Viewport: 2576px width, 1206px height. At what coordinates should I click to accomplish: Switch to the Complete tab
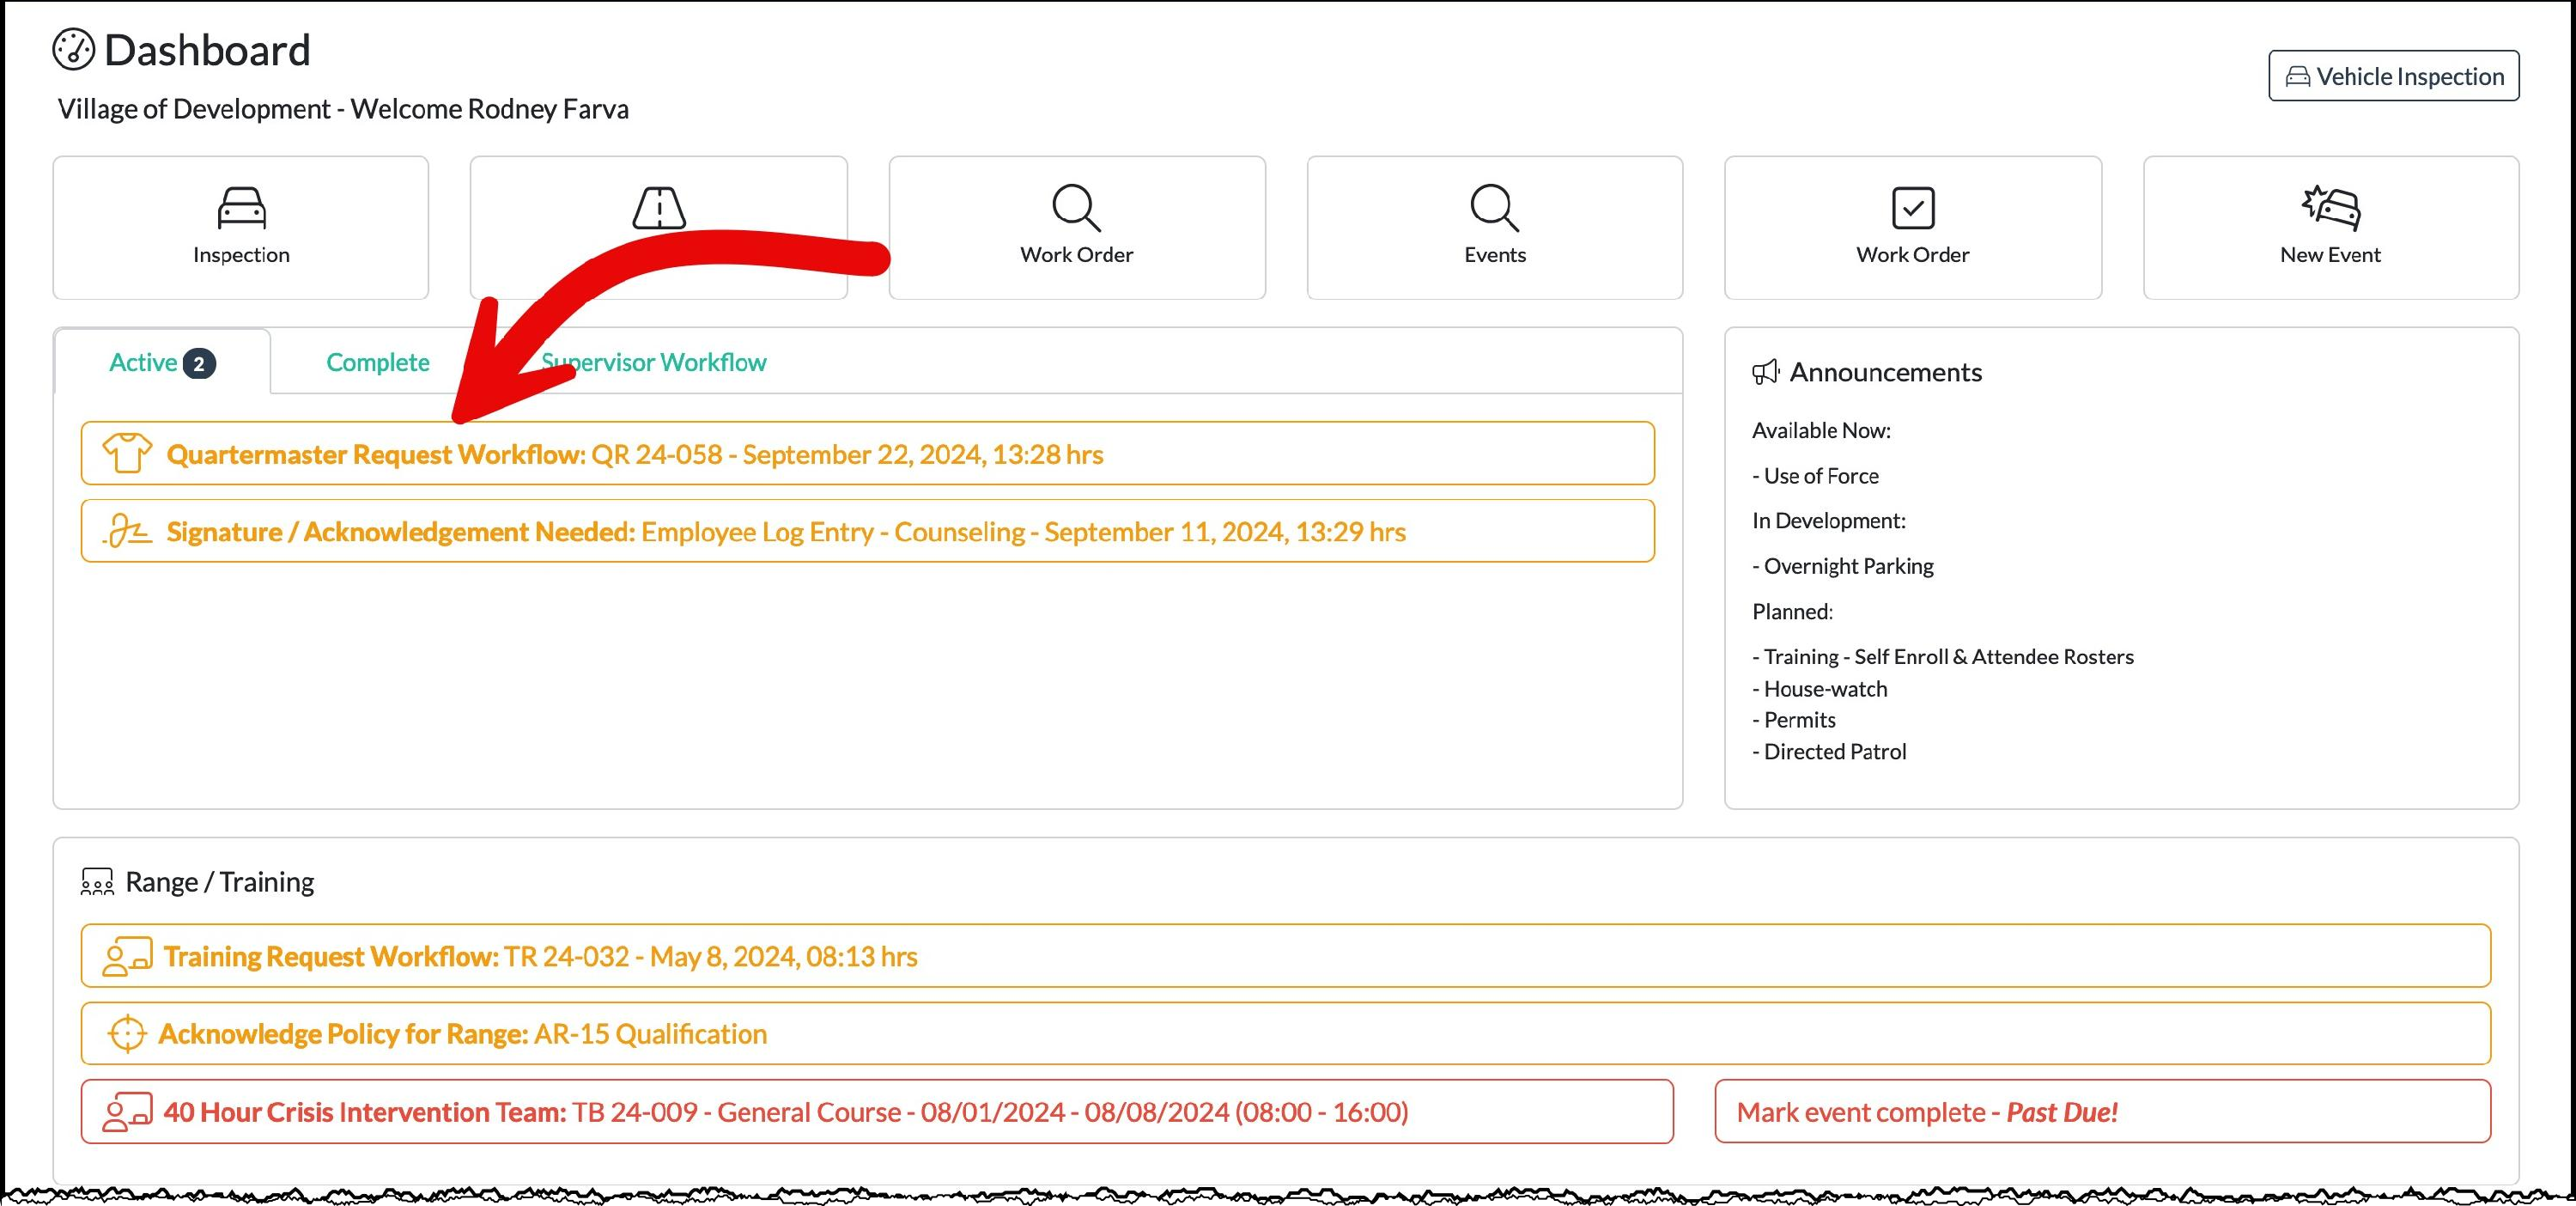coord(377,362)
